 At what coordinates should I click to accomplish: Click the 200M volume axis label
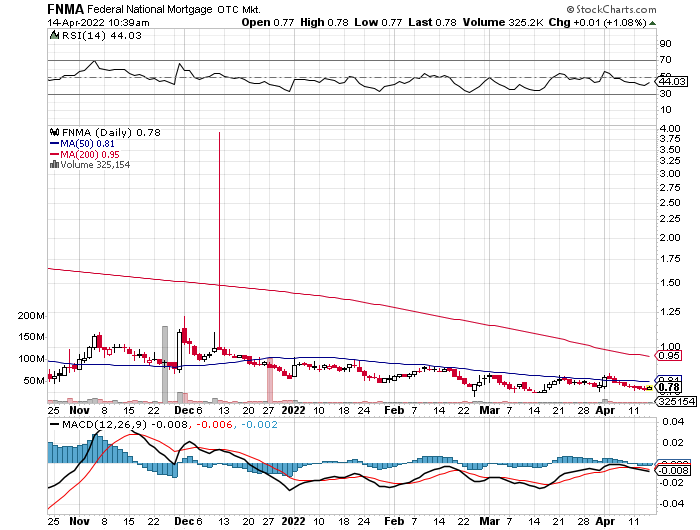coord(31,316)
